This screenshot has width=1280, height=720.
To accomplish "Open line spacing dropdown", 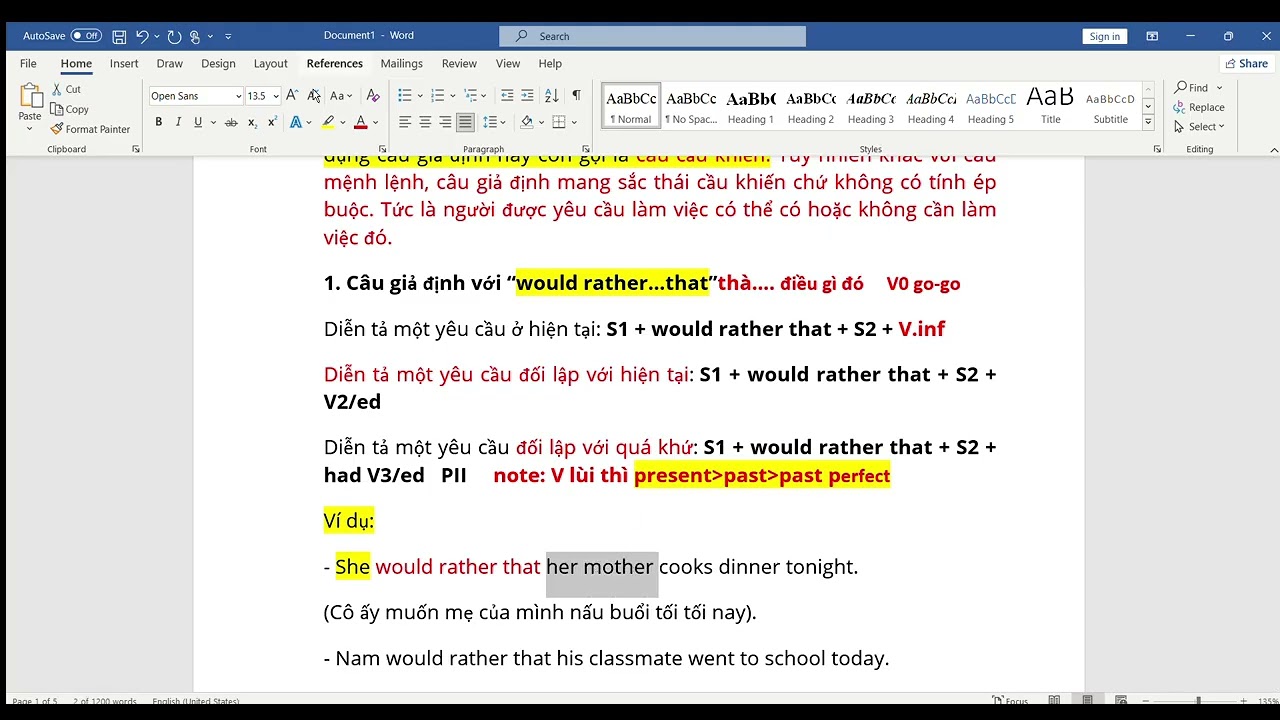I will pyautogui.click(x=491, y=122).
